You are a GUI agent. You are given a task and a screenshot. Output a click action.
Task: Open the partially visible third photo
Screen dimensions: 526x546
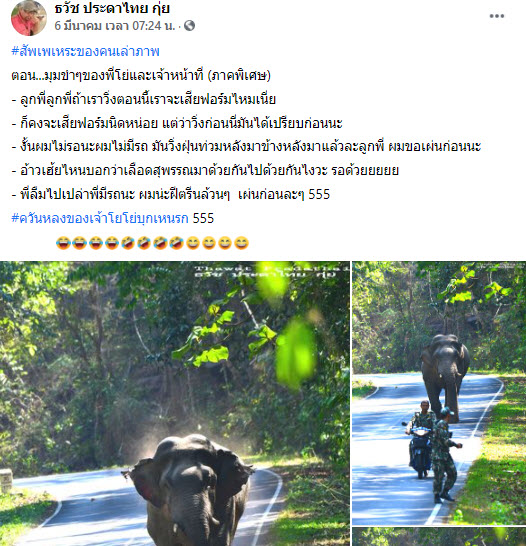[439, 537]
